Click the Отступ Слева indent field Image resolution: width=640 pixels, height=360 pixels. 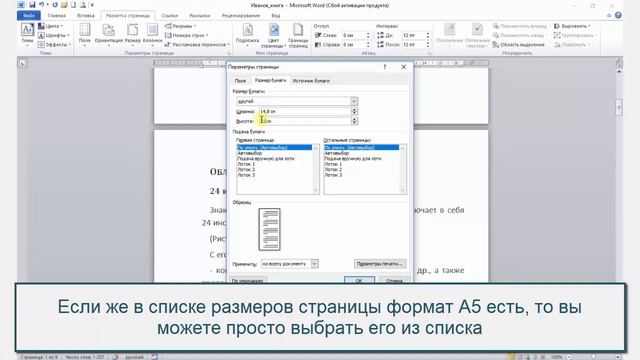point(353,36)
